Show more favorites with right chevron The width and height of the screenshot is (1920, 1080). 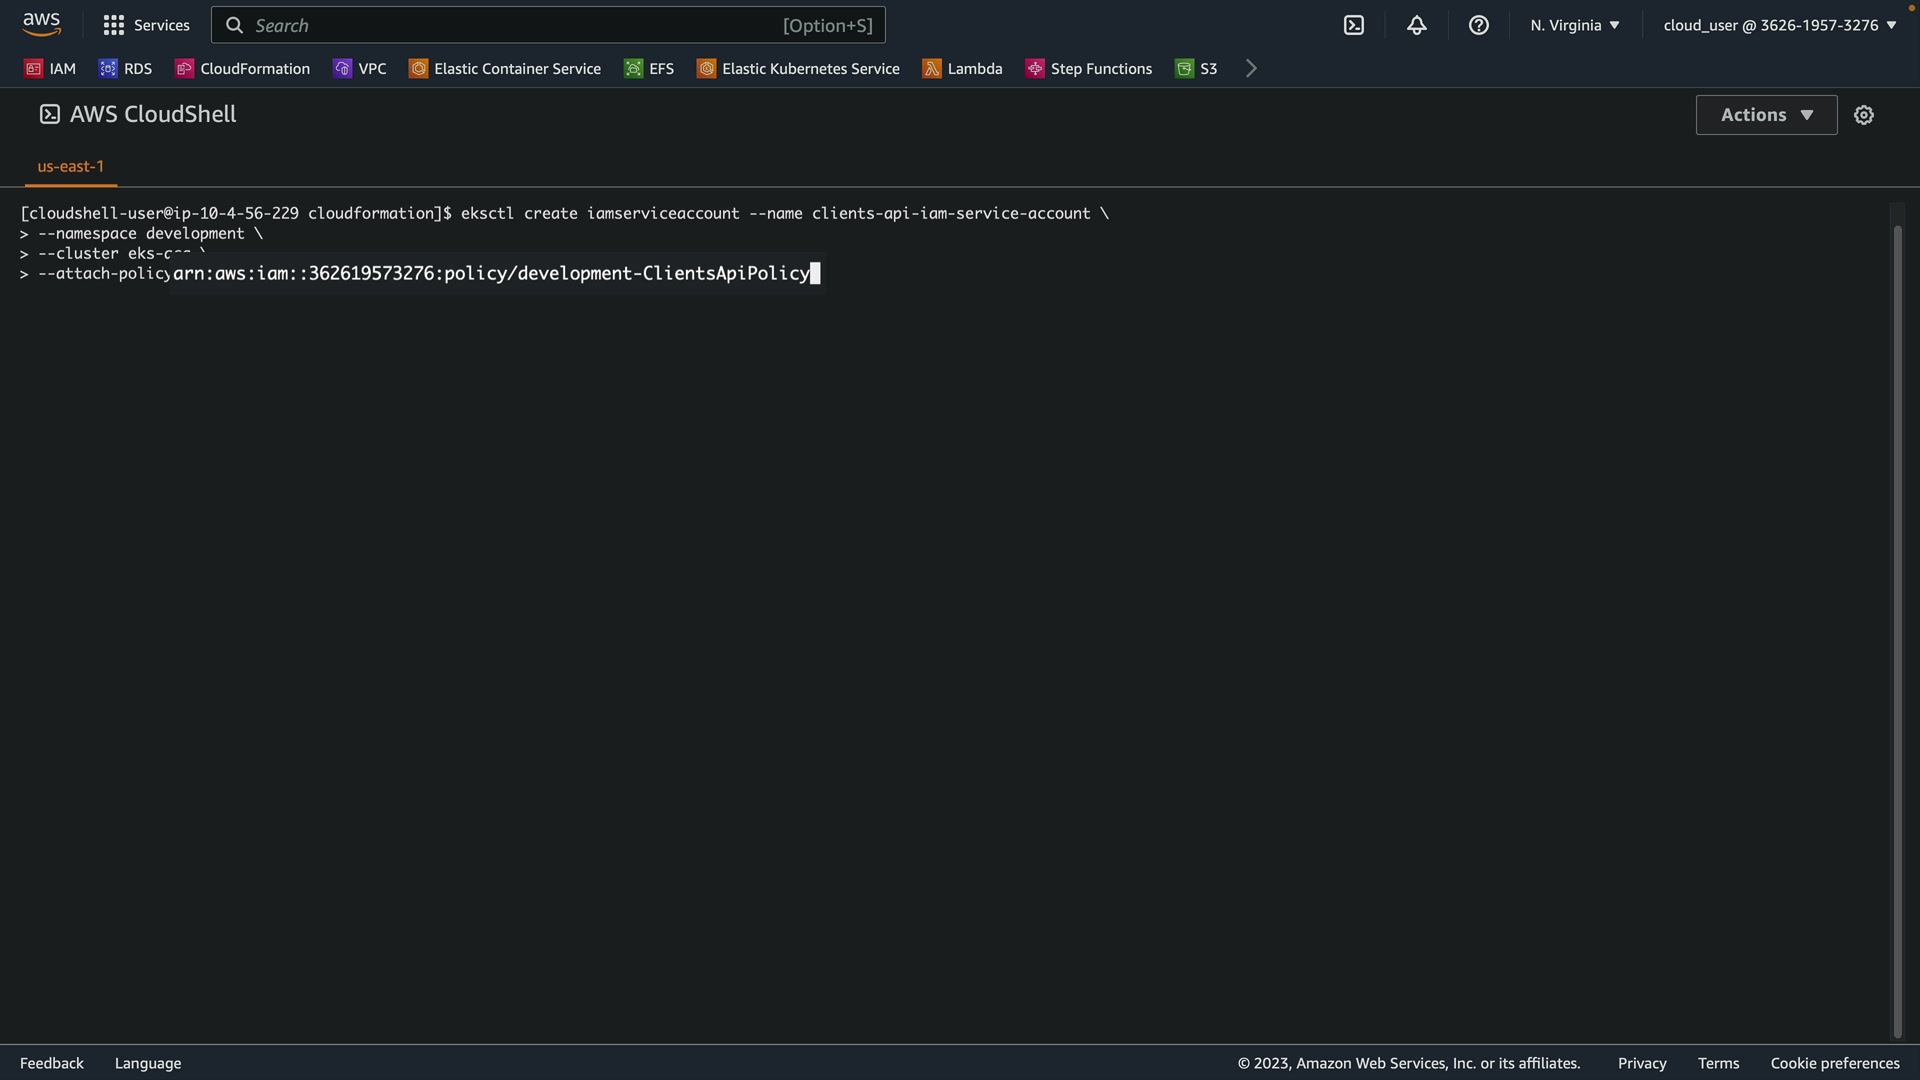click(1251, 68)
